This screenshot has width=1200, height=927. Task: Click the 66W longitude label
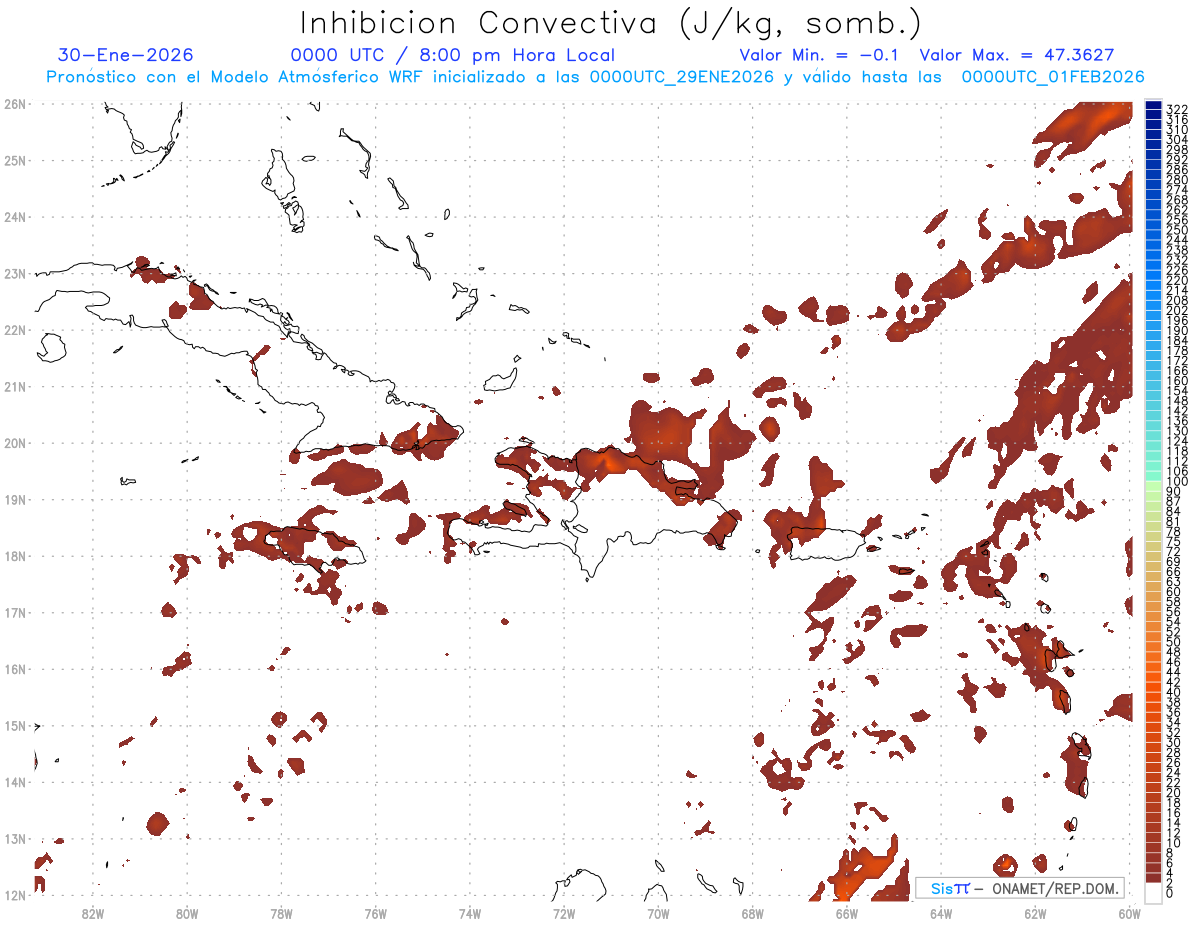pos(846,913)
